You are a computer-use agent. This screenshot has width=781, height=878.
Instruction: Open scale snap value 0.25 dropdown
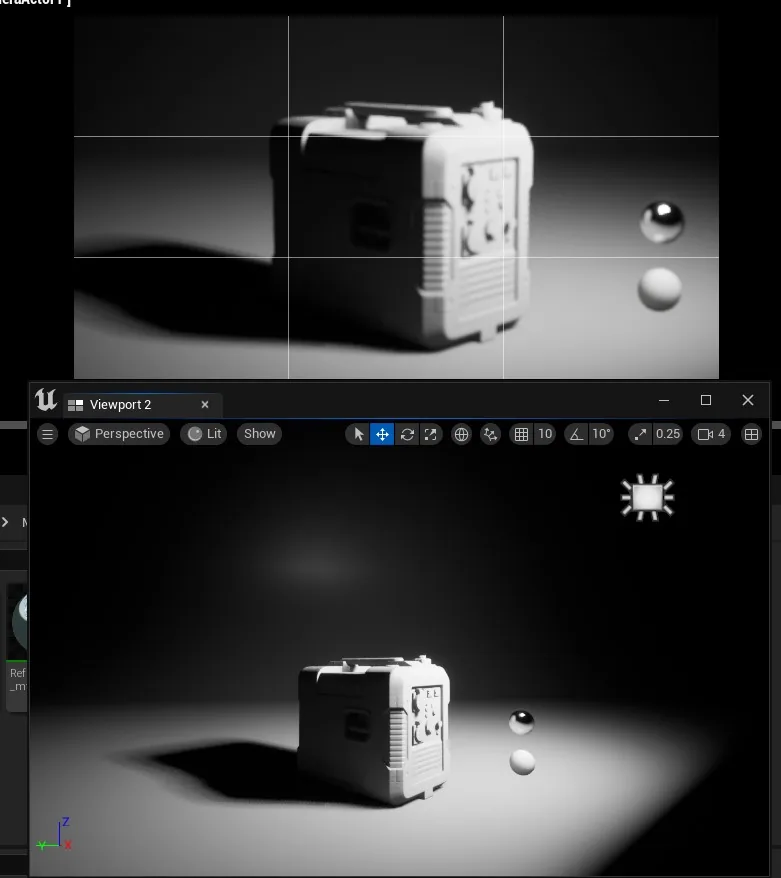pos(668,434)
